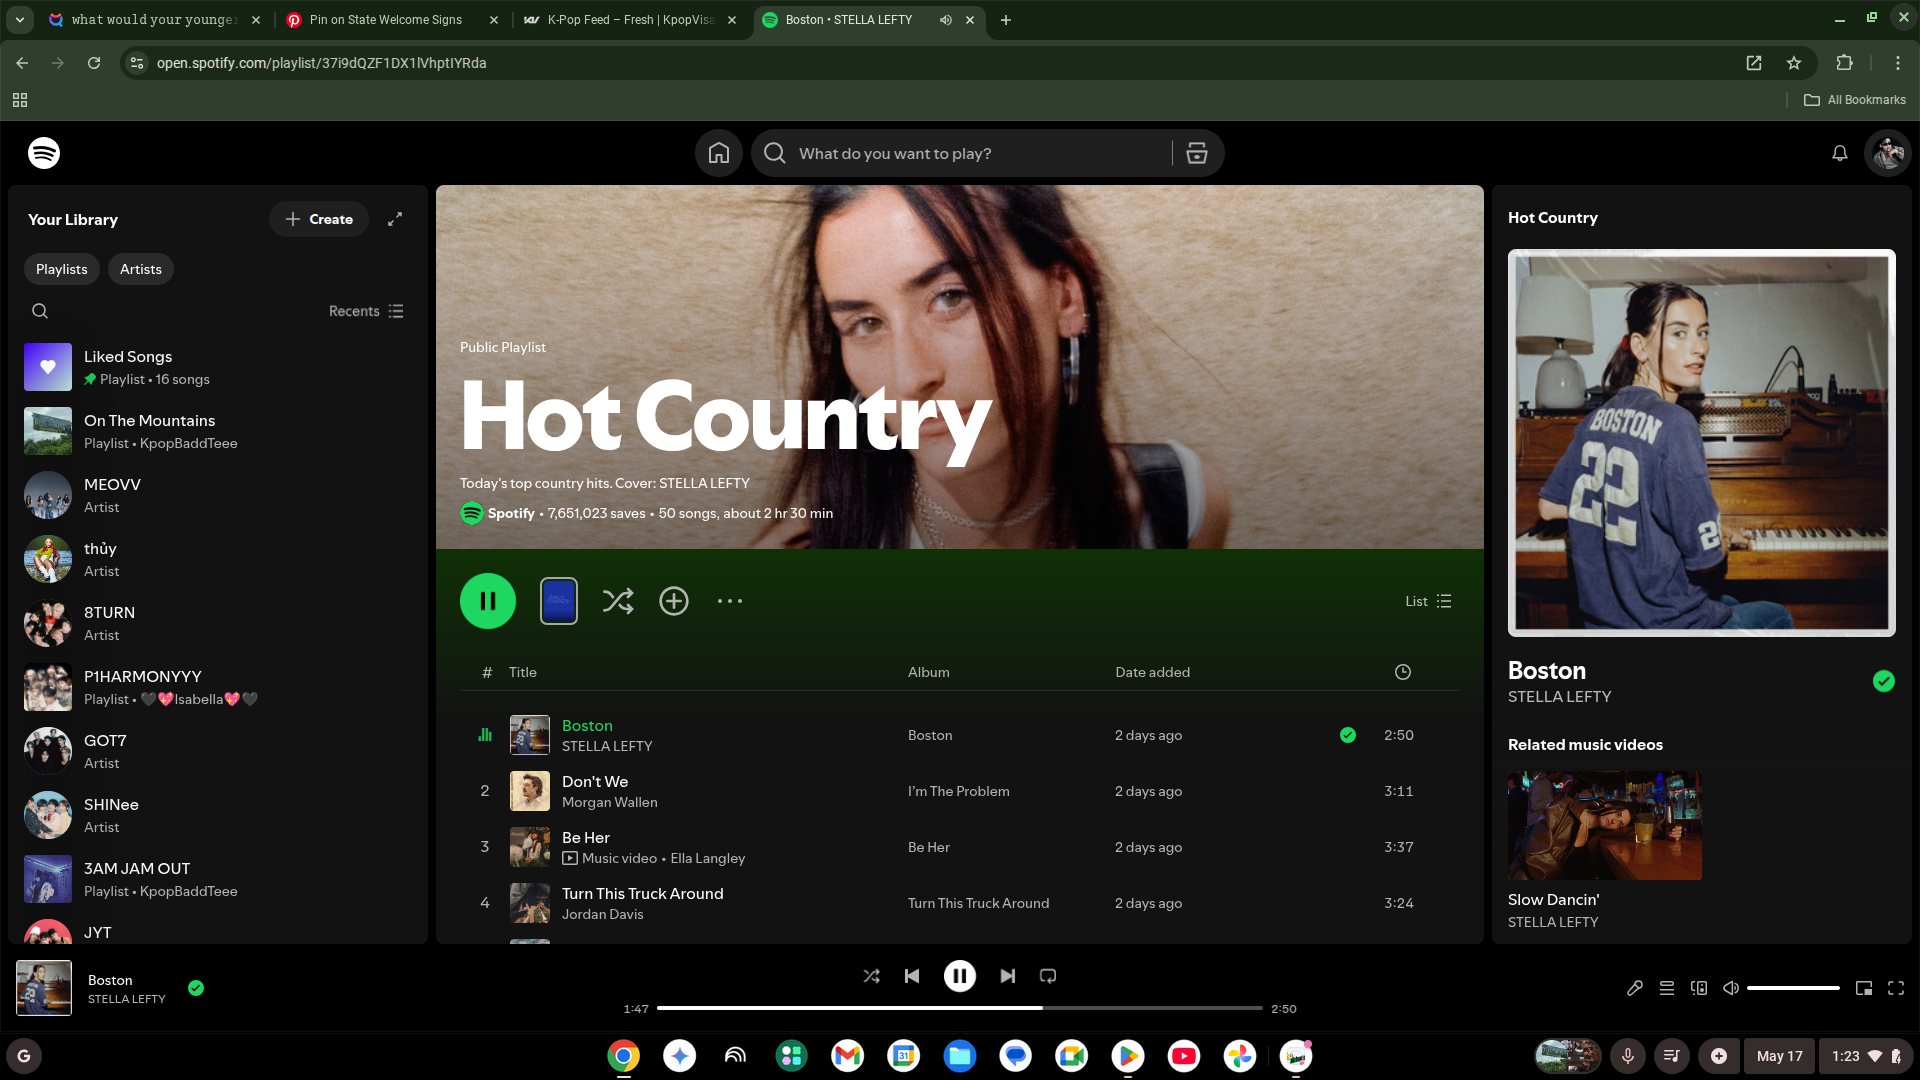Viewport: 1920px width, 1080px height.
Task: Open Liked Songs playlist in library
Action: 218,367
